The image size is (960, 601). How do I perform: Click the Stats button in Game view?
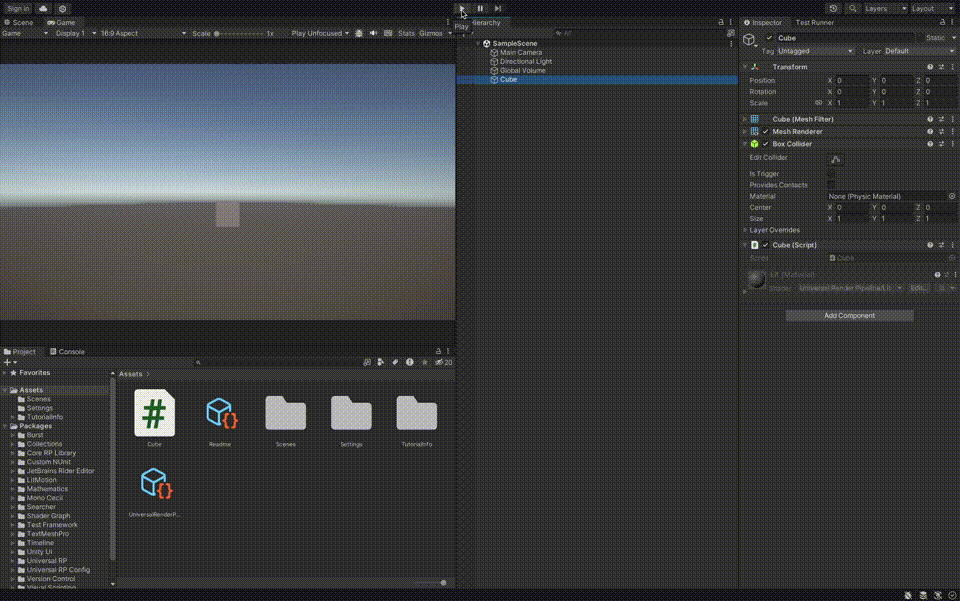[x=406, y=32]
